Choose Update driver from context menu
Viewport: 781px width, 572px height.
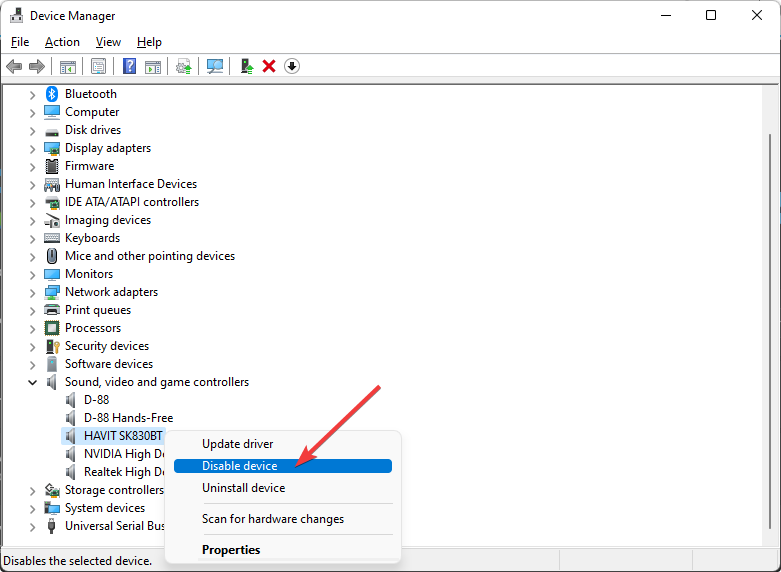[x=283, y=444]
